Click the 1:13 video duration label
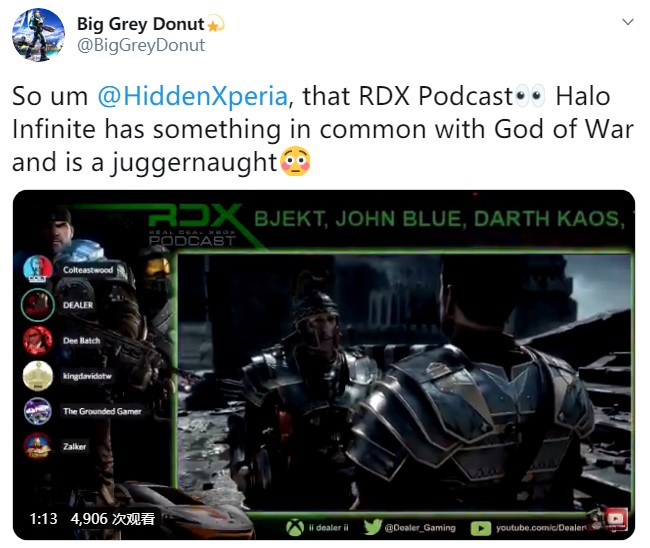The height and width of the screenshot is (548, 650). [x=43, y=518]
